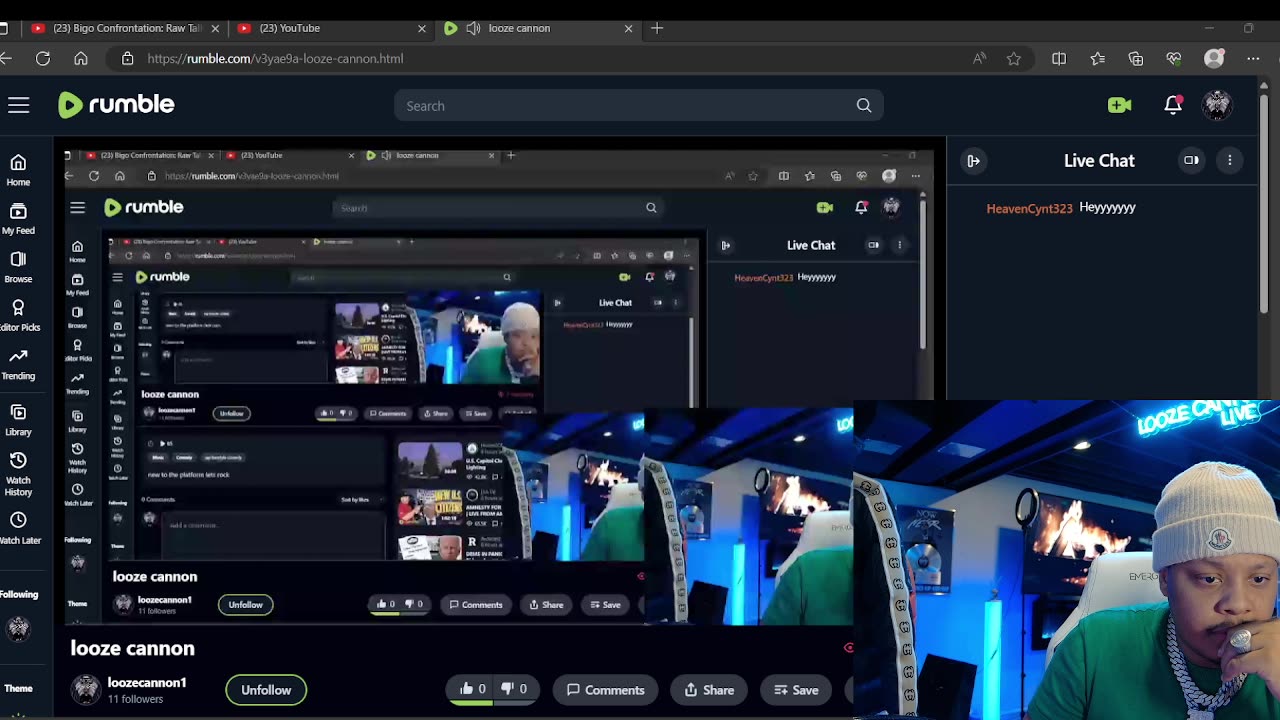Open the user avatar menu in the Rumble header
This screenshot has height=720, width=1280.
[1217, 105]
